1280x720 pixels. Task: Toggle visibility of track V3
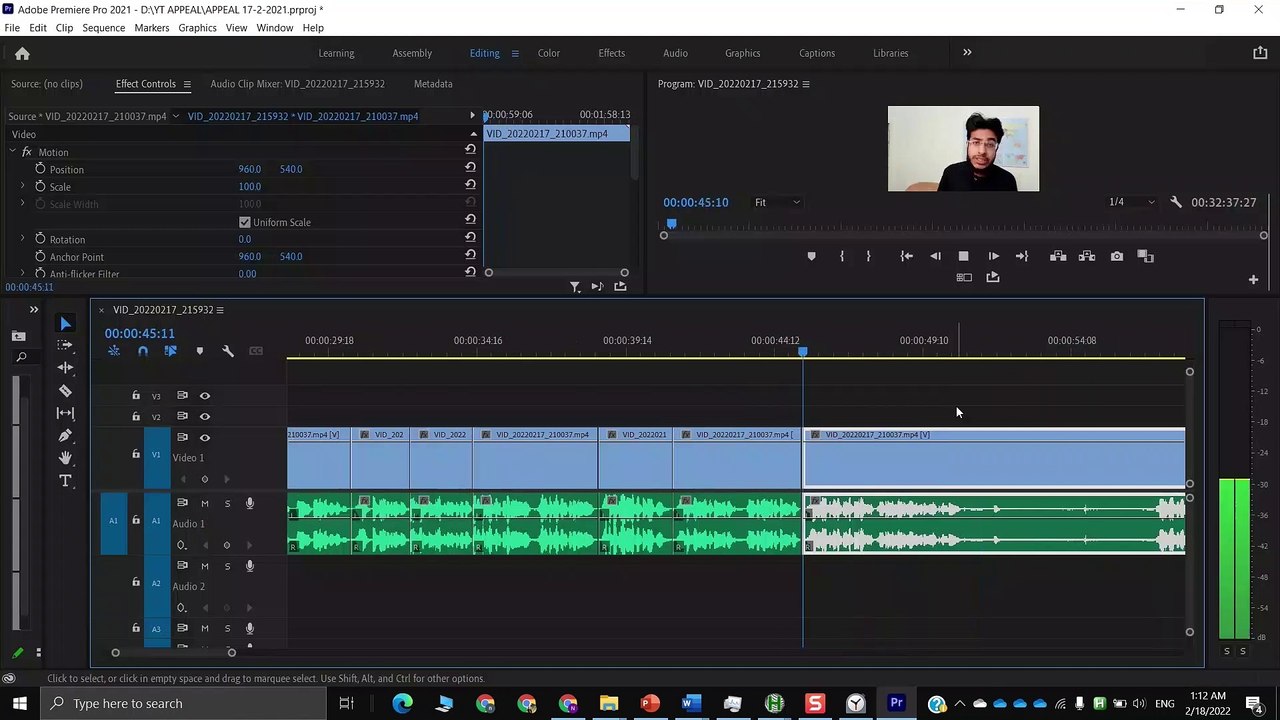[x=205, y=396]
